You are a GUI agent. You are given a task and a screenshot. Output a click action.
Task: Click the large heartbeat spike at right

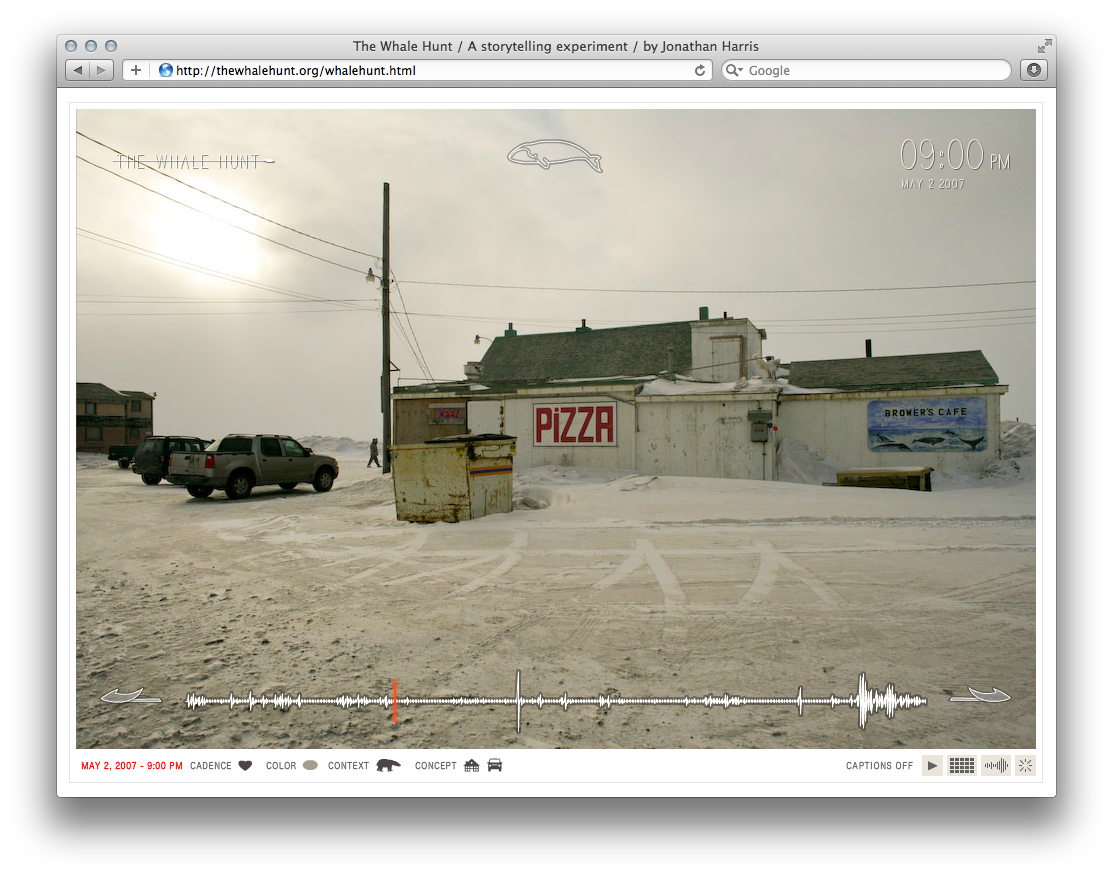(x=863, y=700)
